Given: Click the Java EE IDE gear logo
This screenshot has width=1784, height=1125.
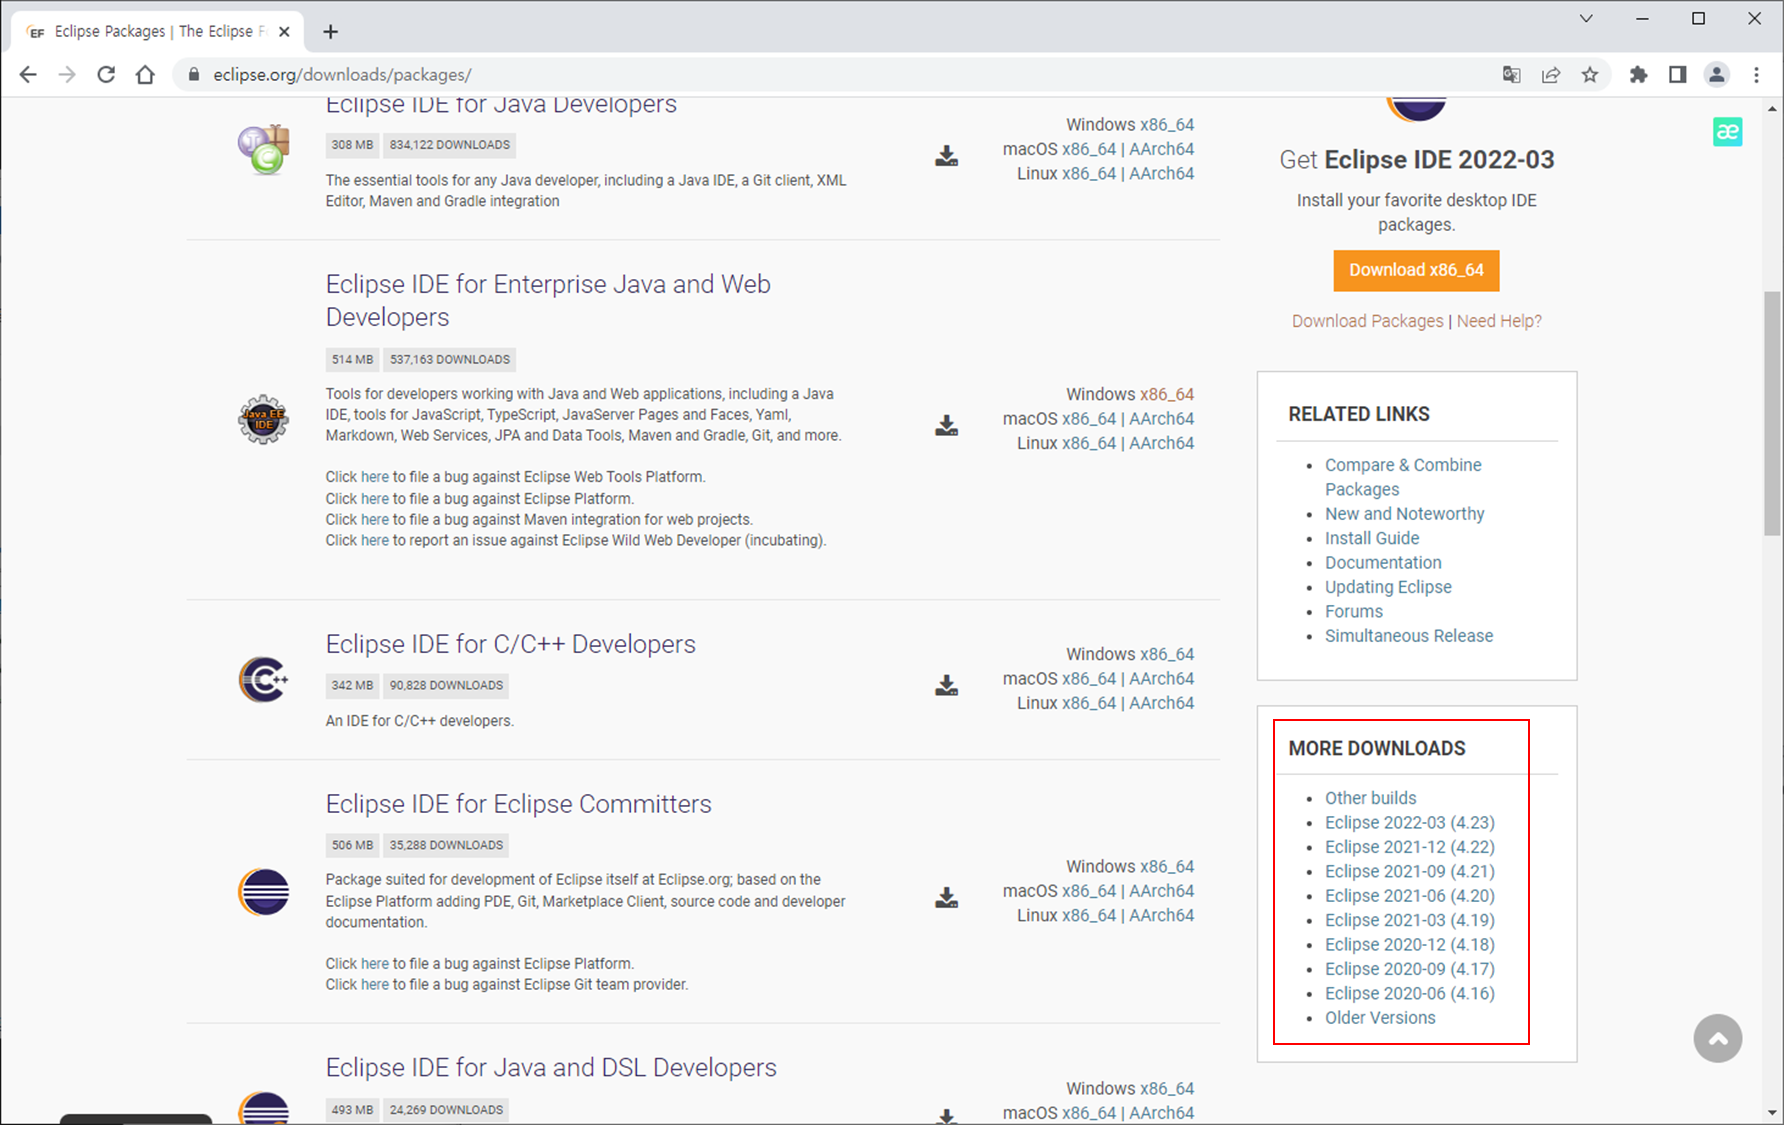Looking at the screenshot, I should (263, 419).
